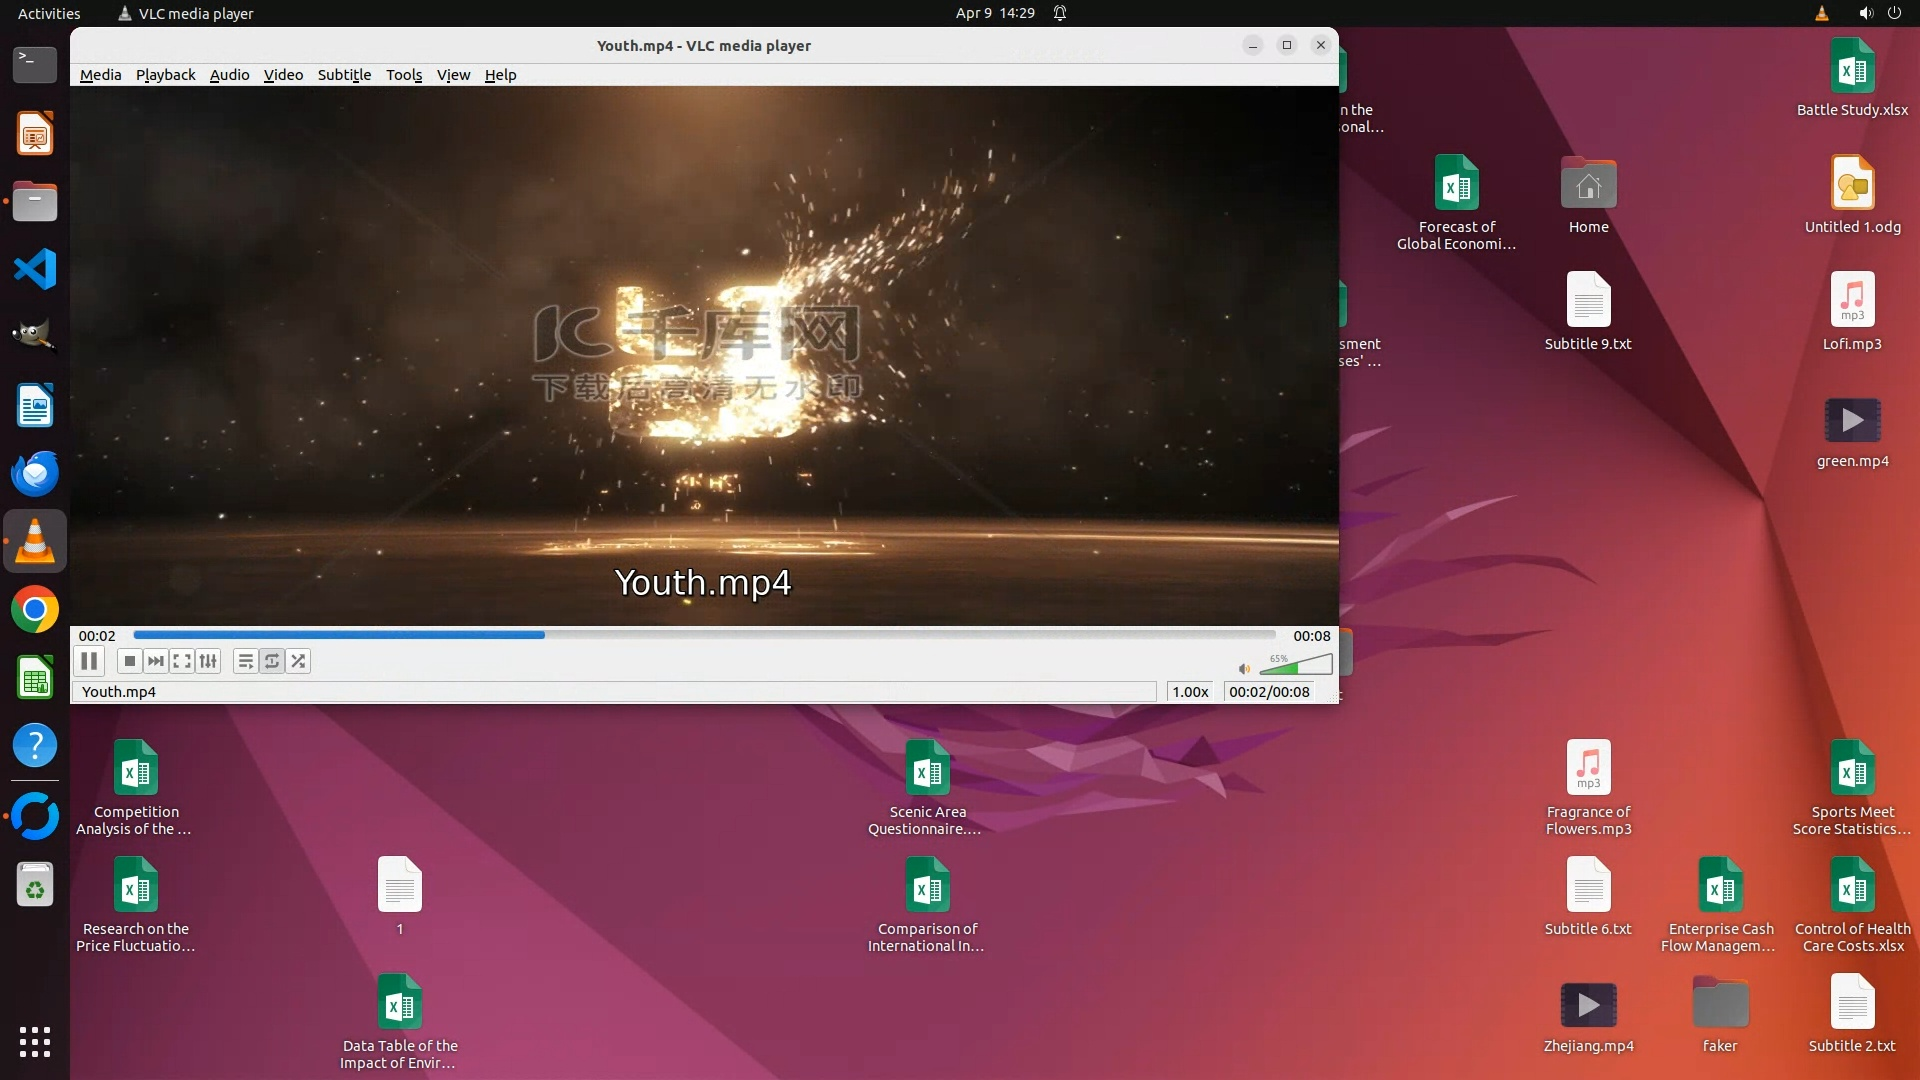Stop playback with the stop button
This screenshot has height=1080, width=1920.
pos(129,661)
